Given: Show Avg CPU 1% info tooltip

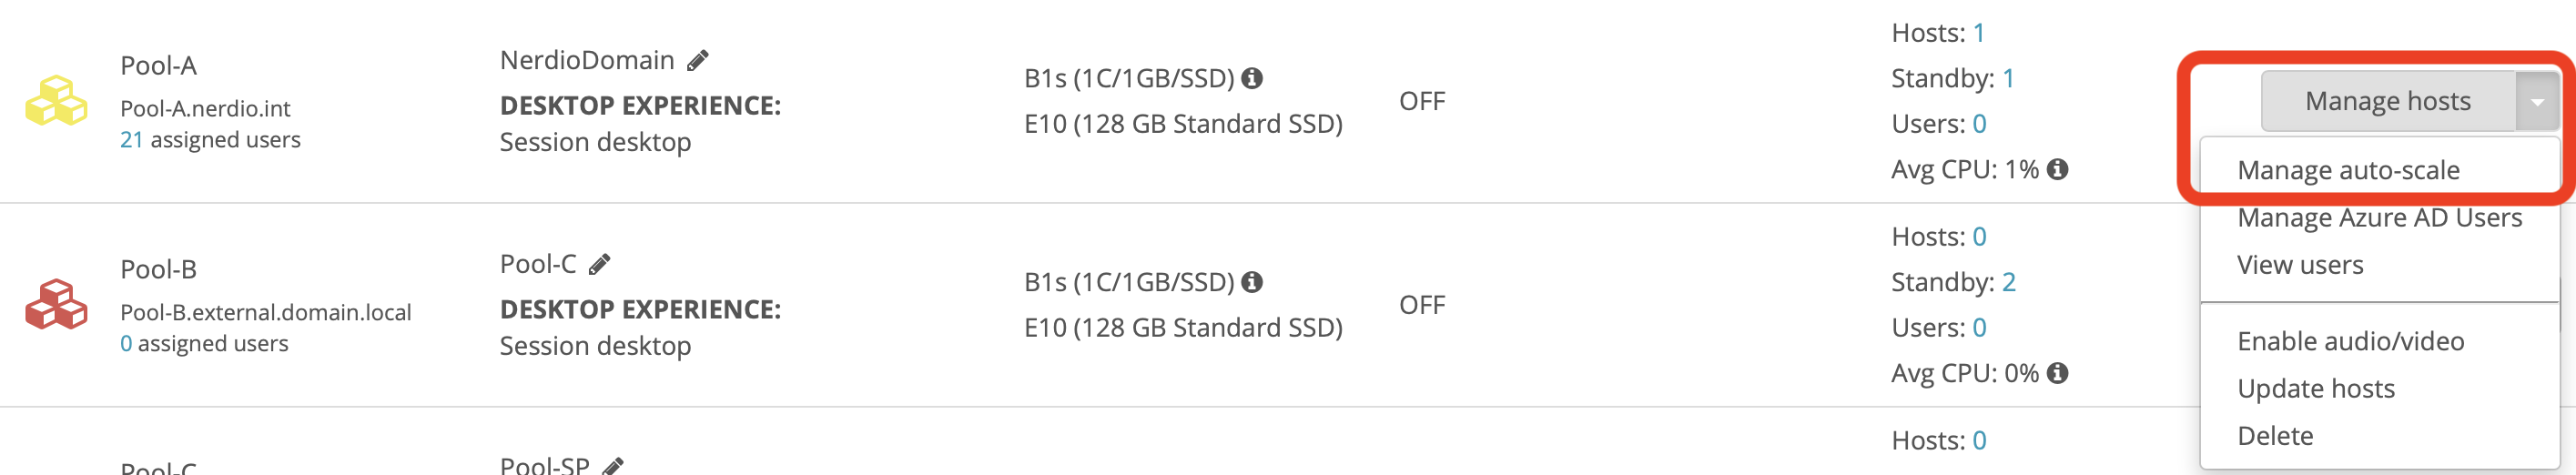Looking at the screenshot, I should click(2057, 169).
